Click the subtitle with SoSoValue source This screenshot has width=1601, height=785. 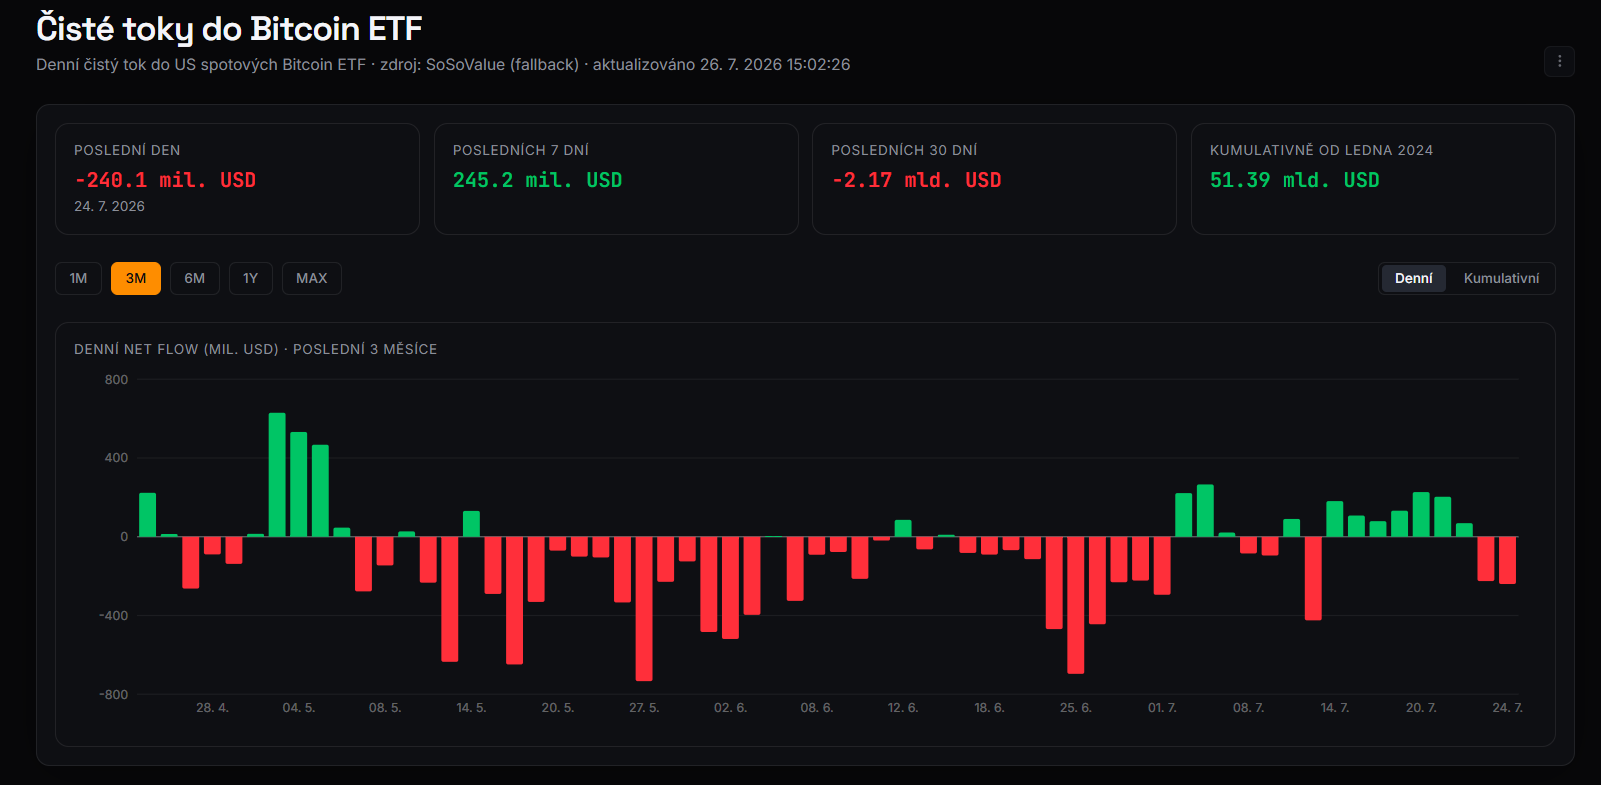tap(443, 64)
